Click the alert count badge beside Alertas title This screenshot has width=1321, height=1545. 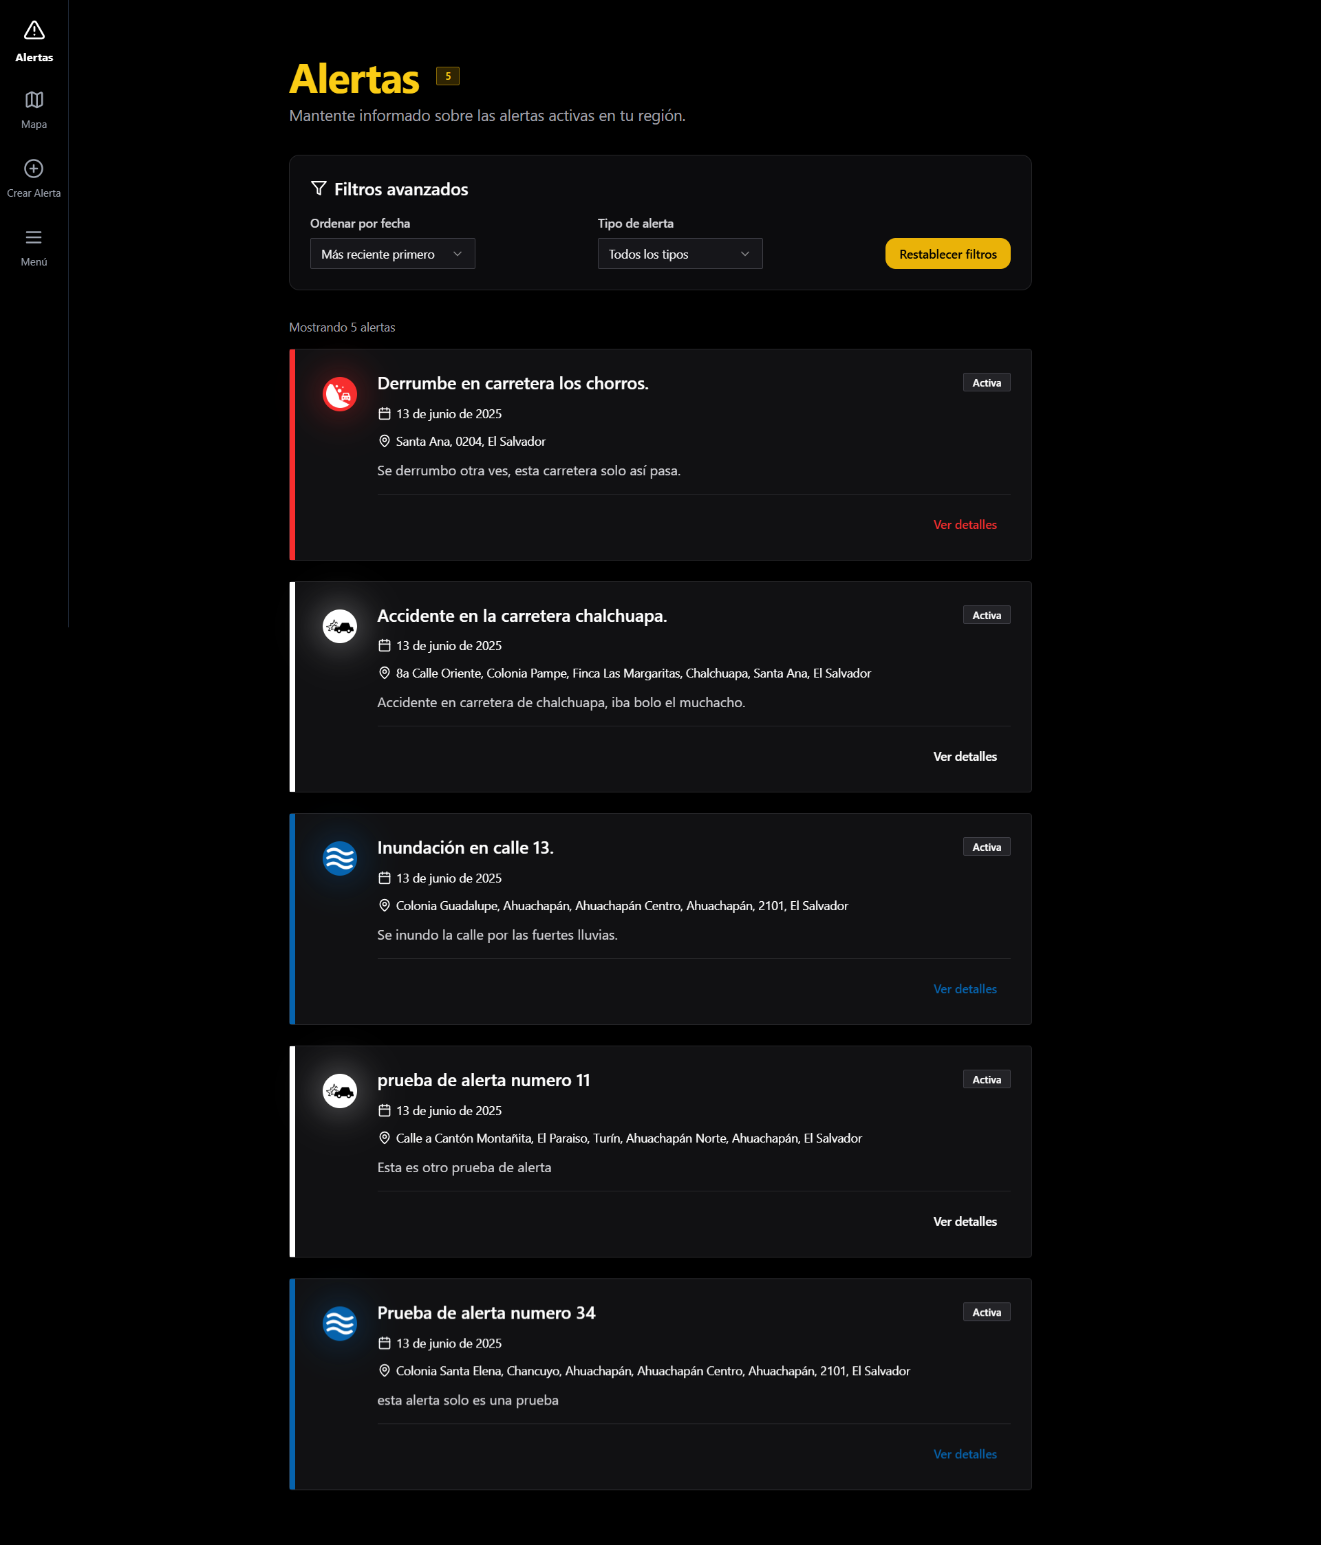[x=448, y=76]
